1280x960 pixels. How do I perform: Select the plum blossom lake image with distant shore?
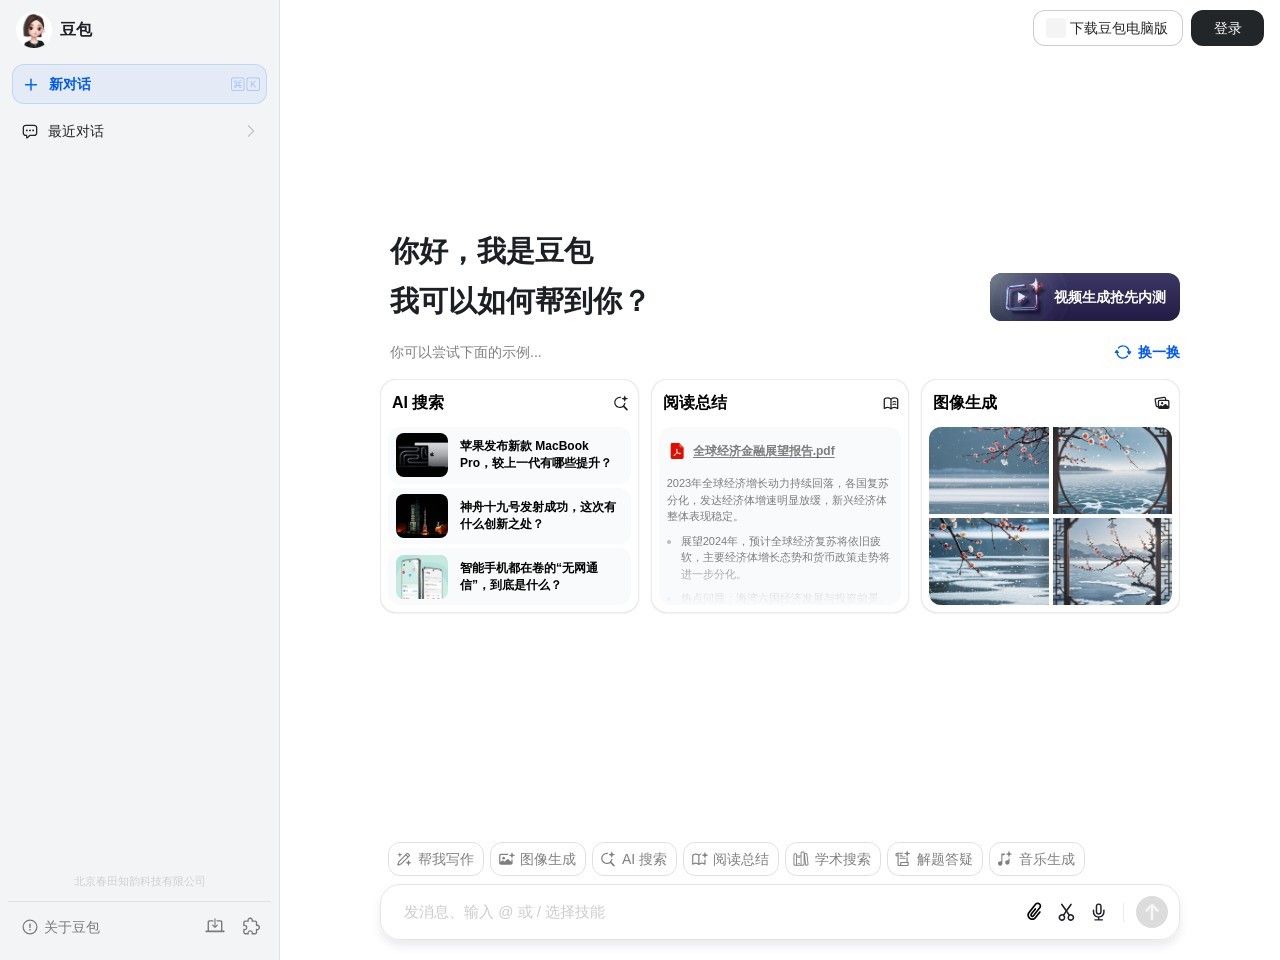(989, 470)
